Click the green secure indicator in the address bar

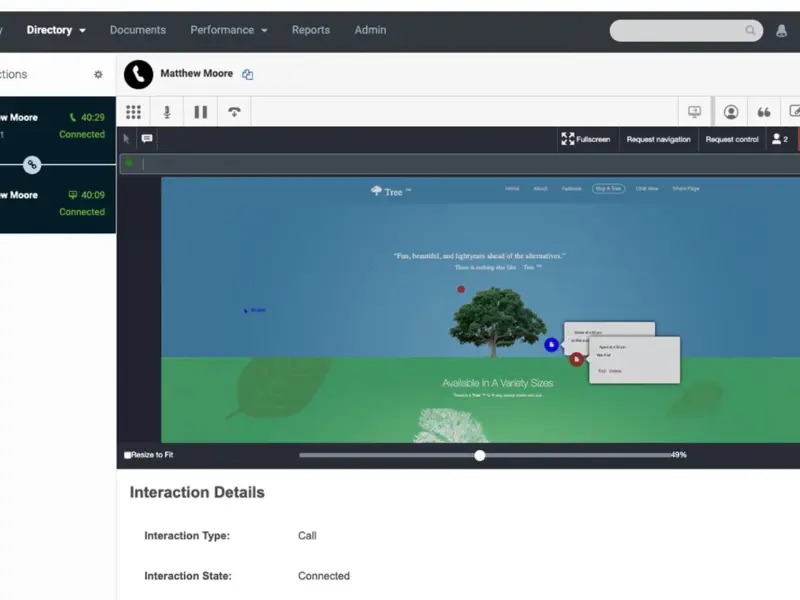click(129, 163)
